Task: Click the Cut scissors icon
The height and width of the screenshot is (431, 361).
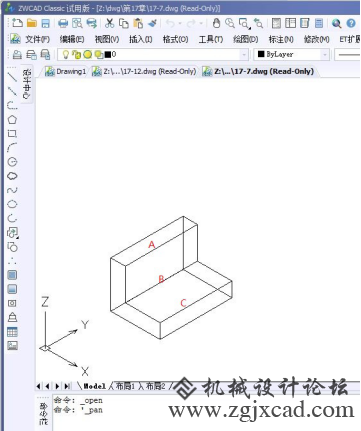Action: 109,23
